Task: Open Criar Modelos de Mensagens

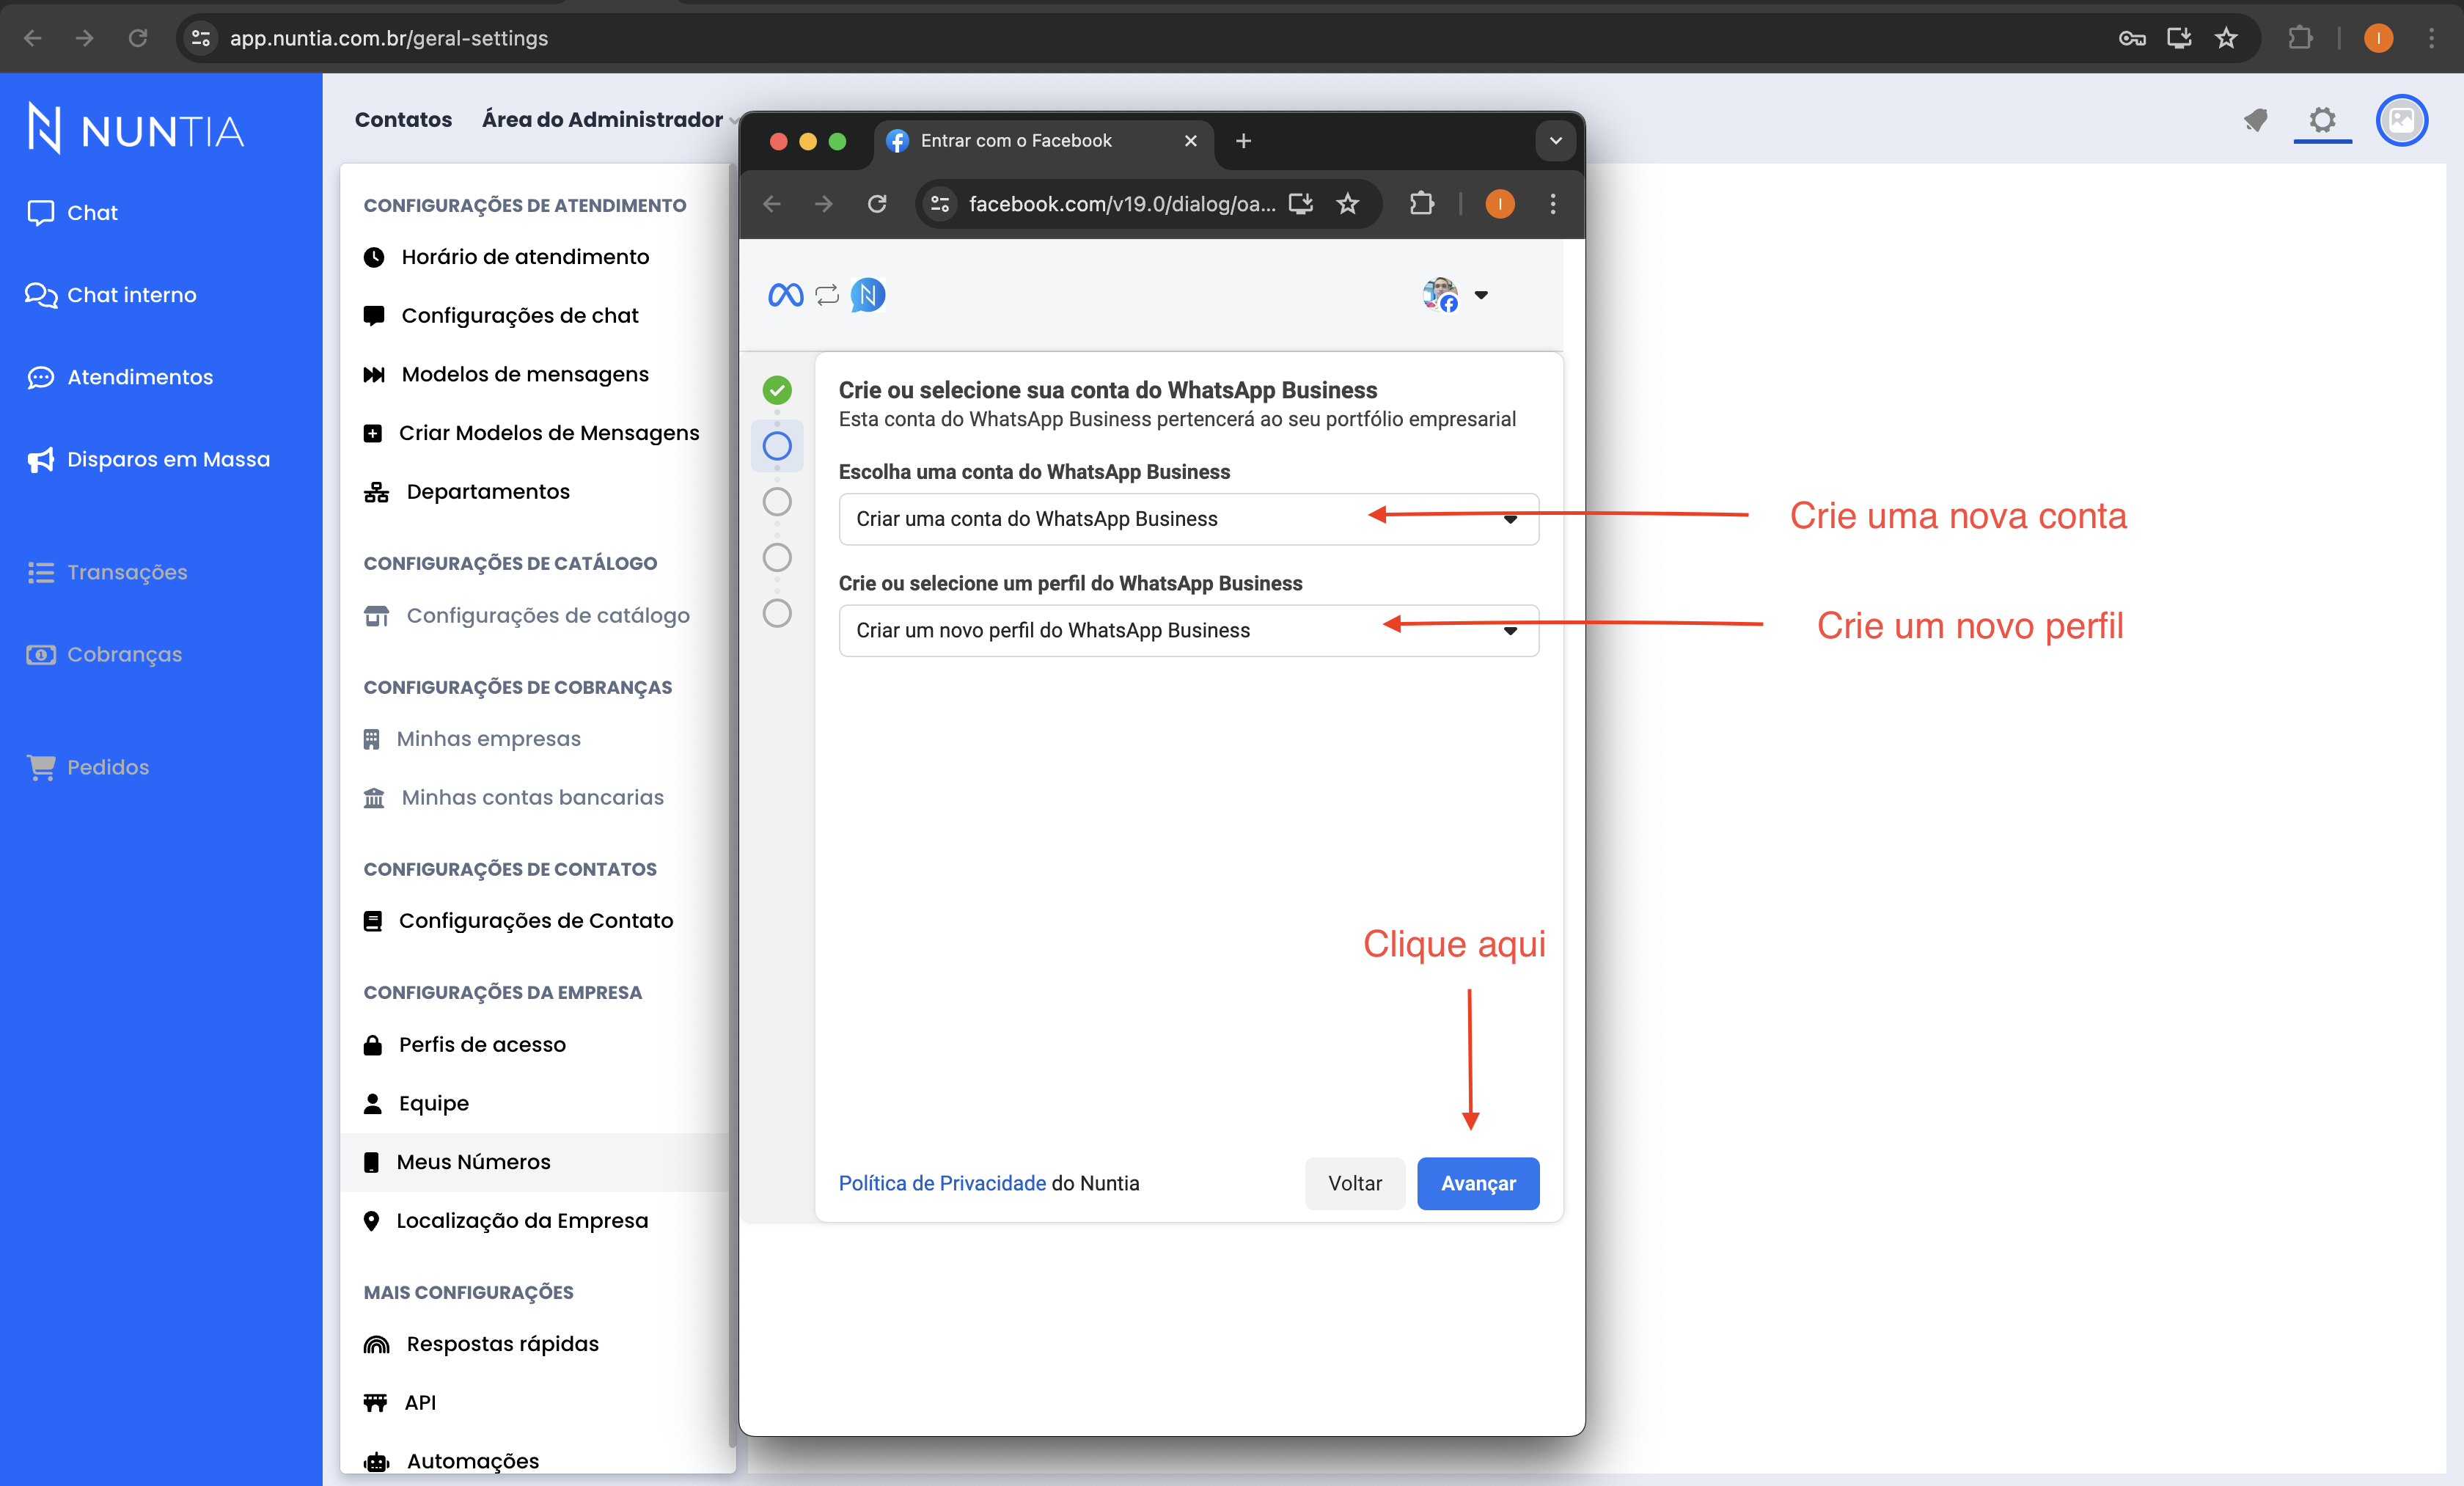Action: pos(531,433)
